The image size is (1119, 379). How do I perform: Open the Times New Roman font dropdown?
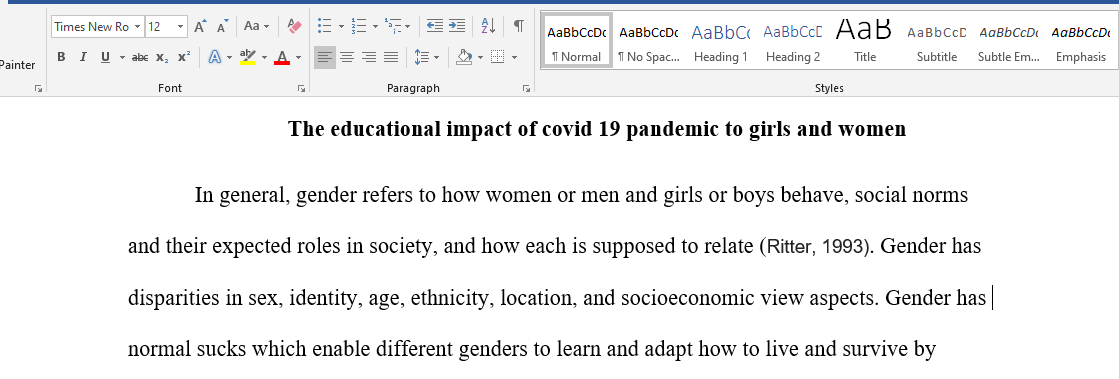tap(137, 27)
